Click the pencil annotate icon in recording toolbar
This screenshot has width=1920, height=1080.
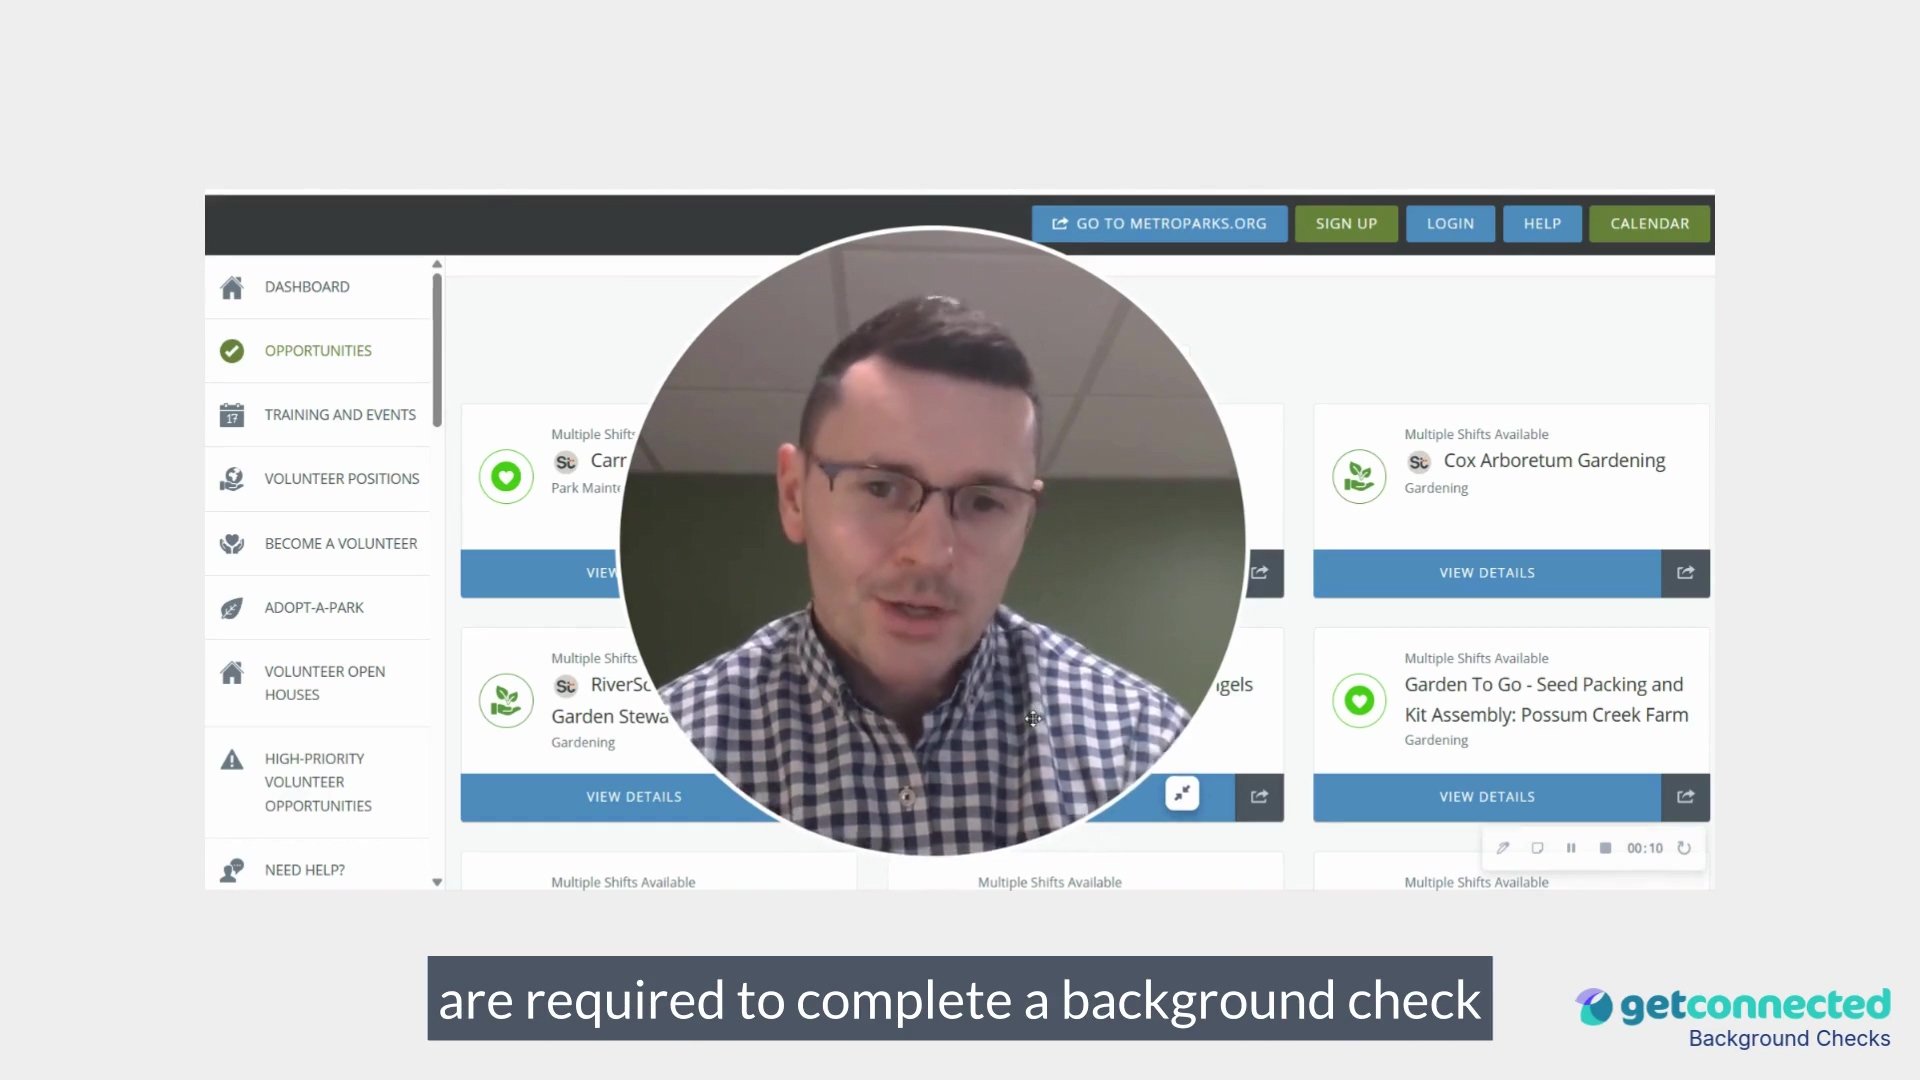(1502, 848)
